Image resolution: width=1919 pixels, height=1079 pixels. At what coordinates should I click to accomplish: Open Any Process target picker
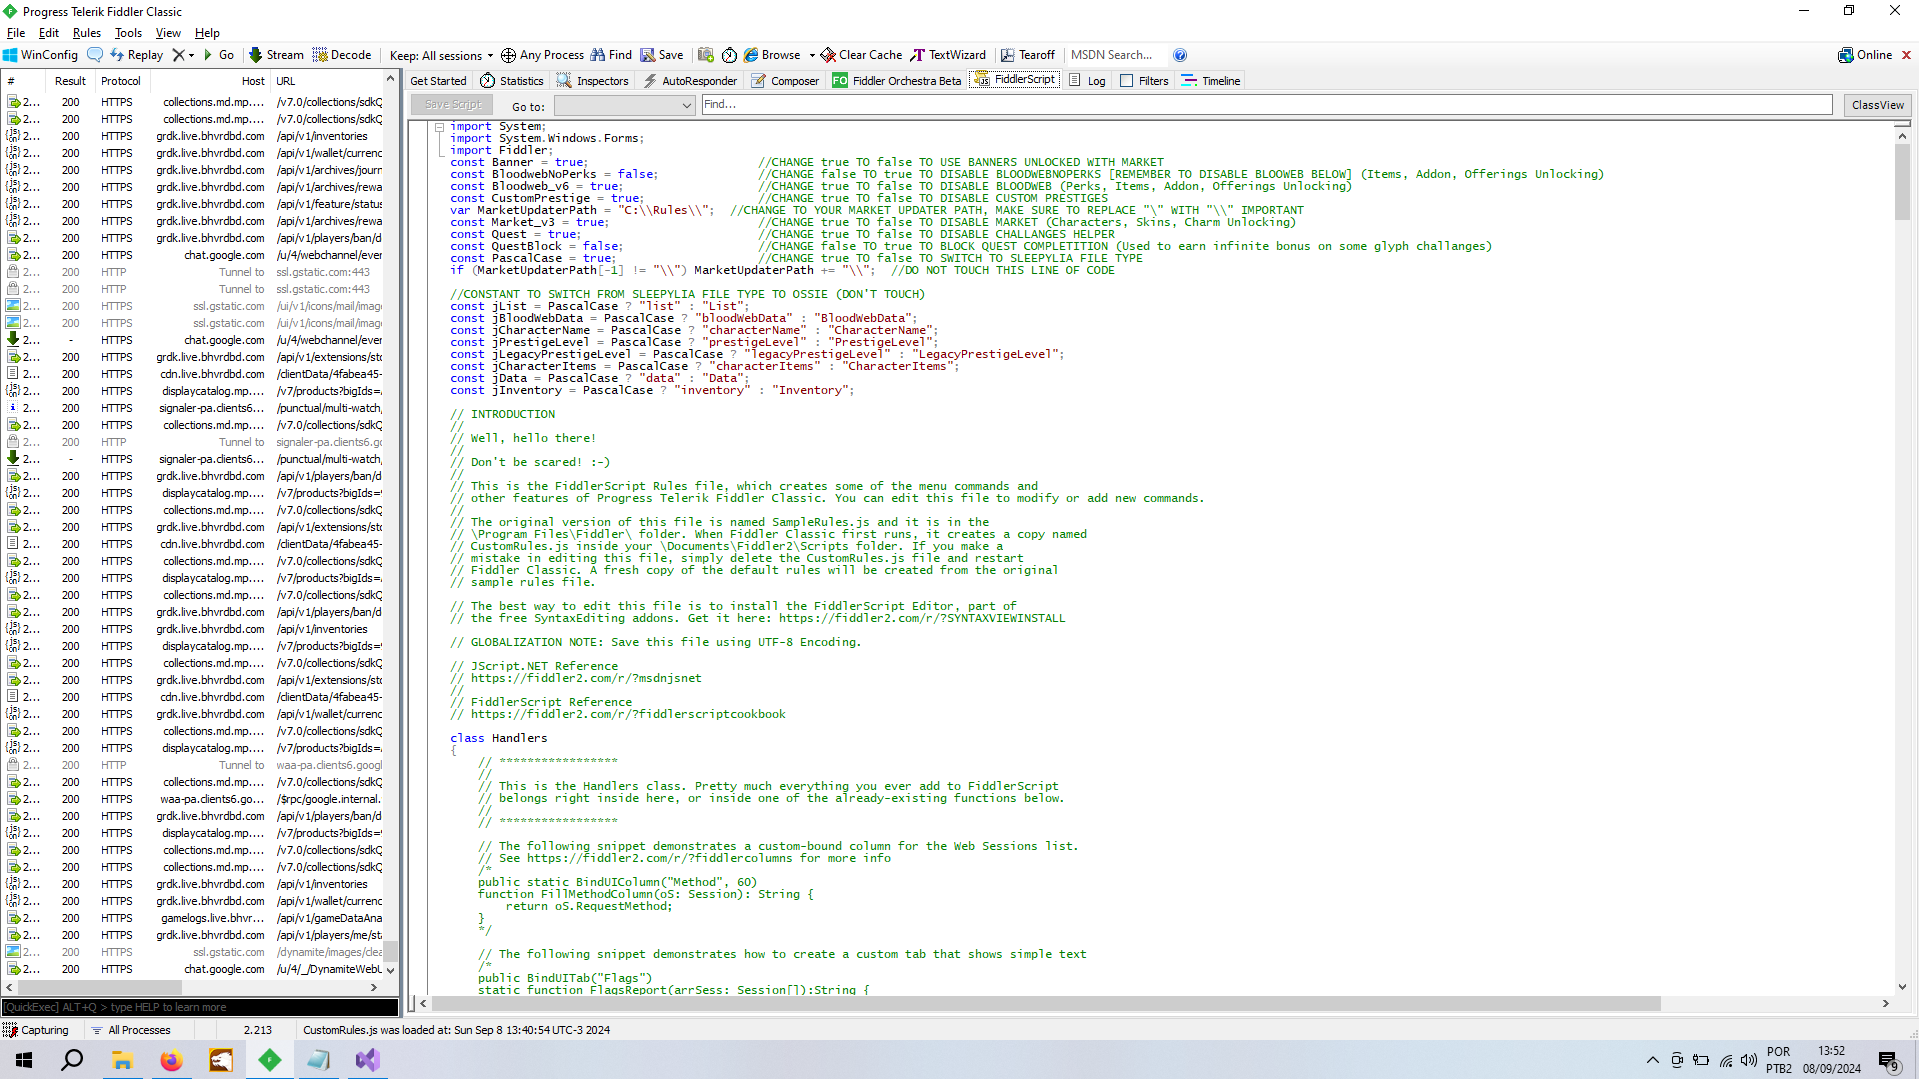542,55
